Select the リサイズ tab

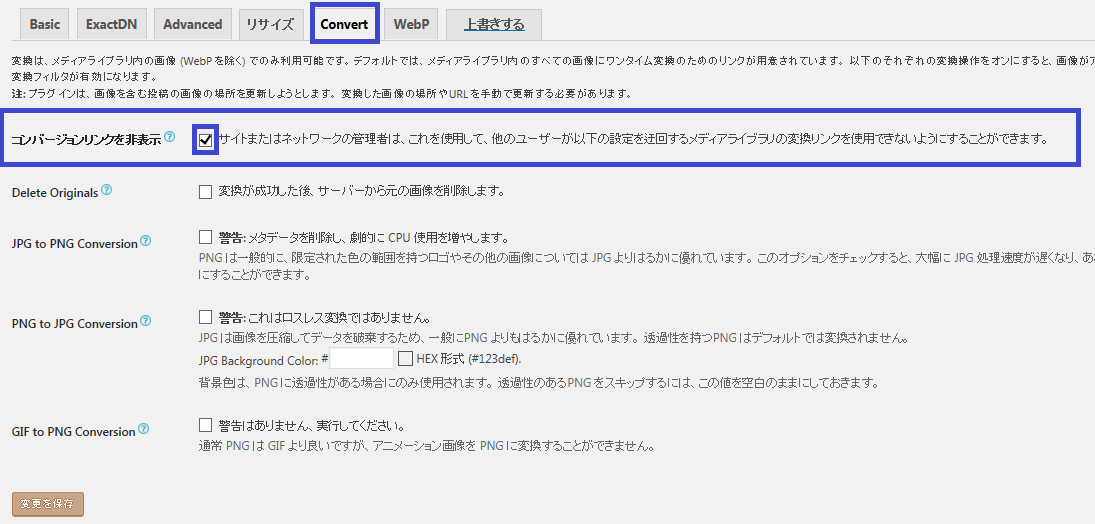270,24
